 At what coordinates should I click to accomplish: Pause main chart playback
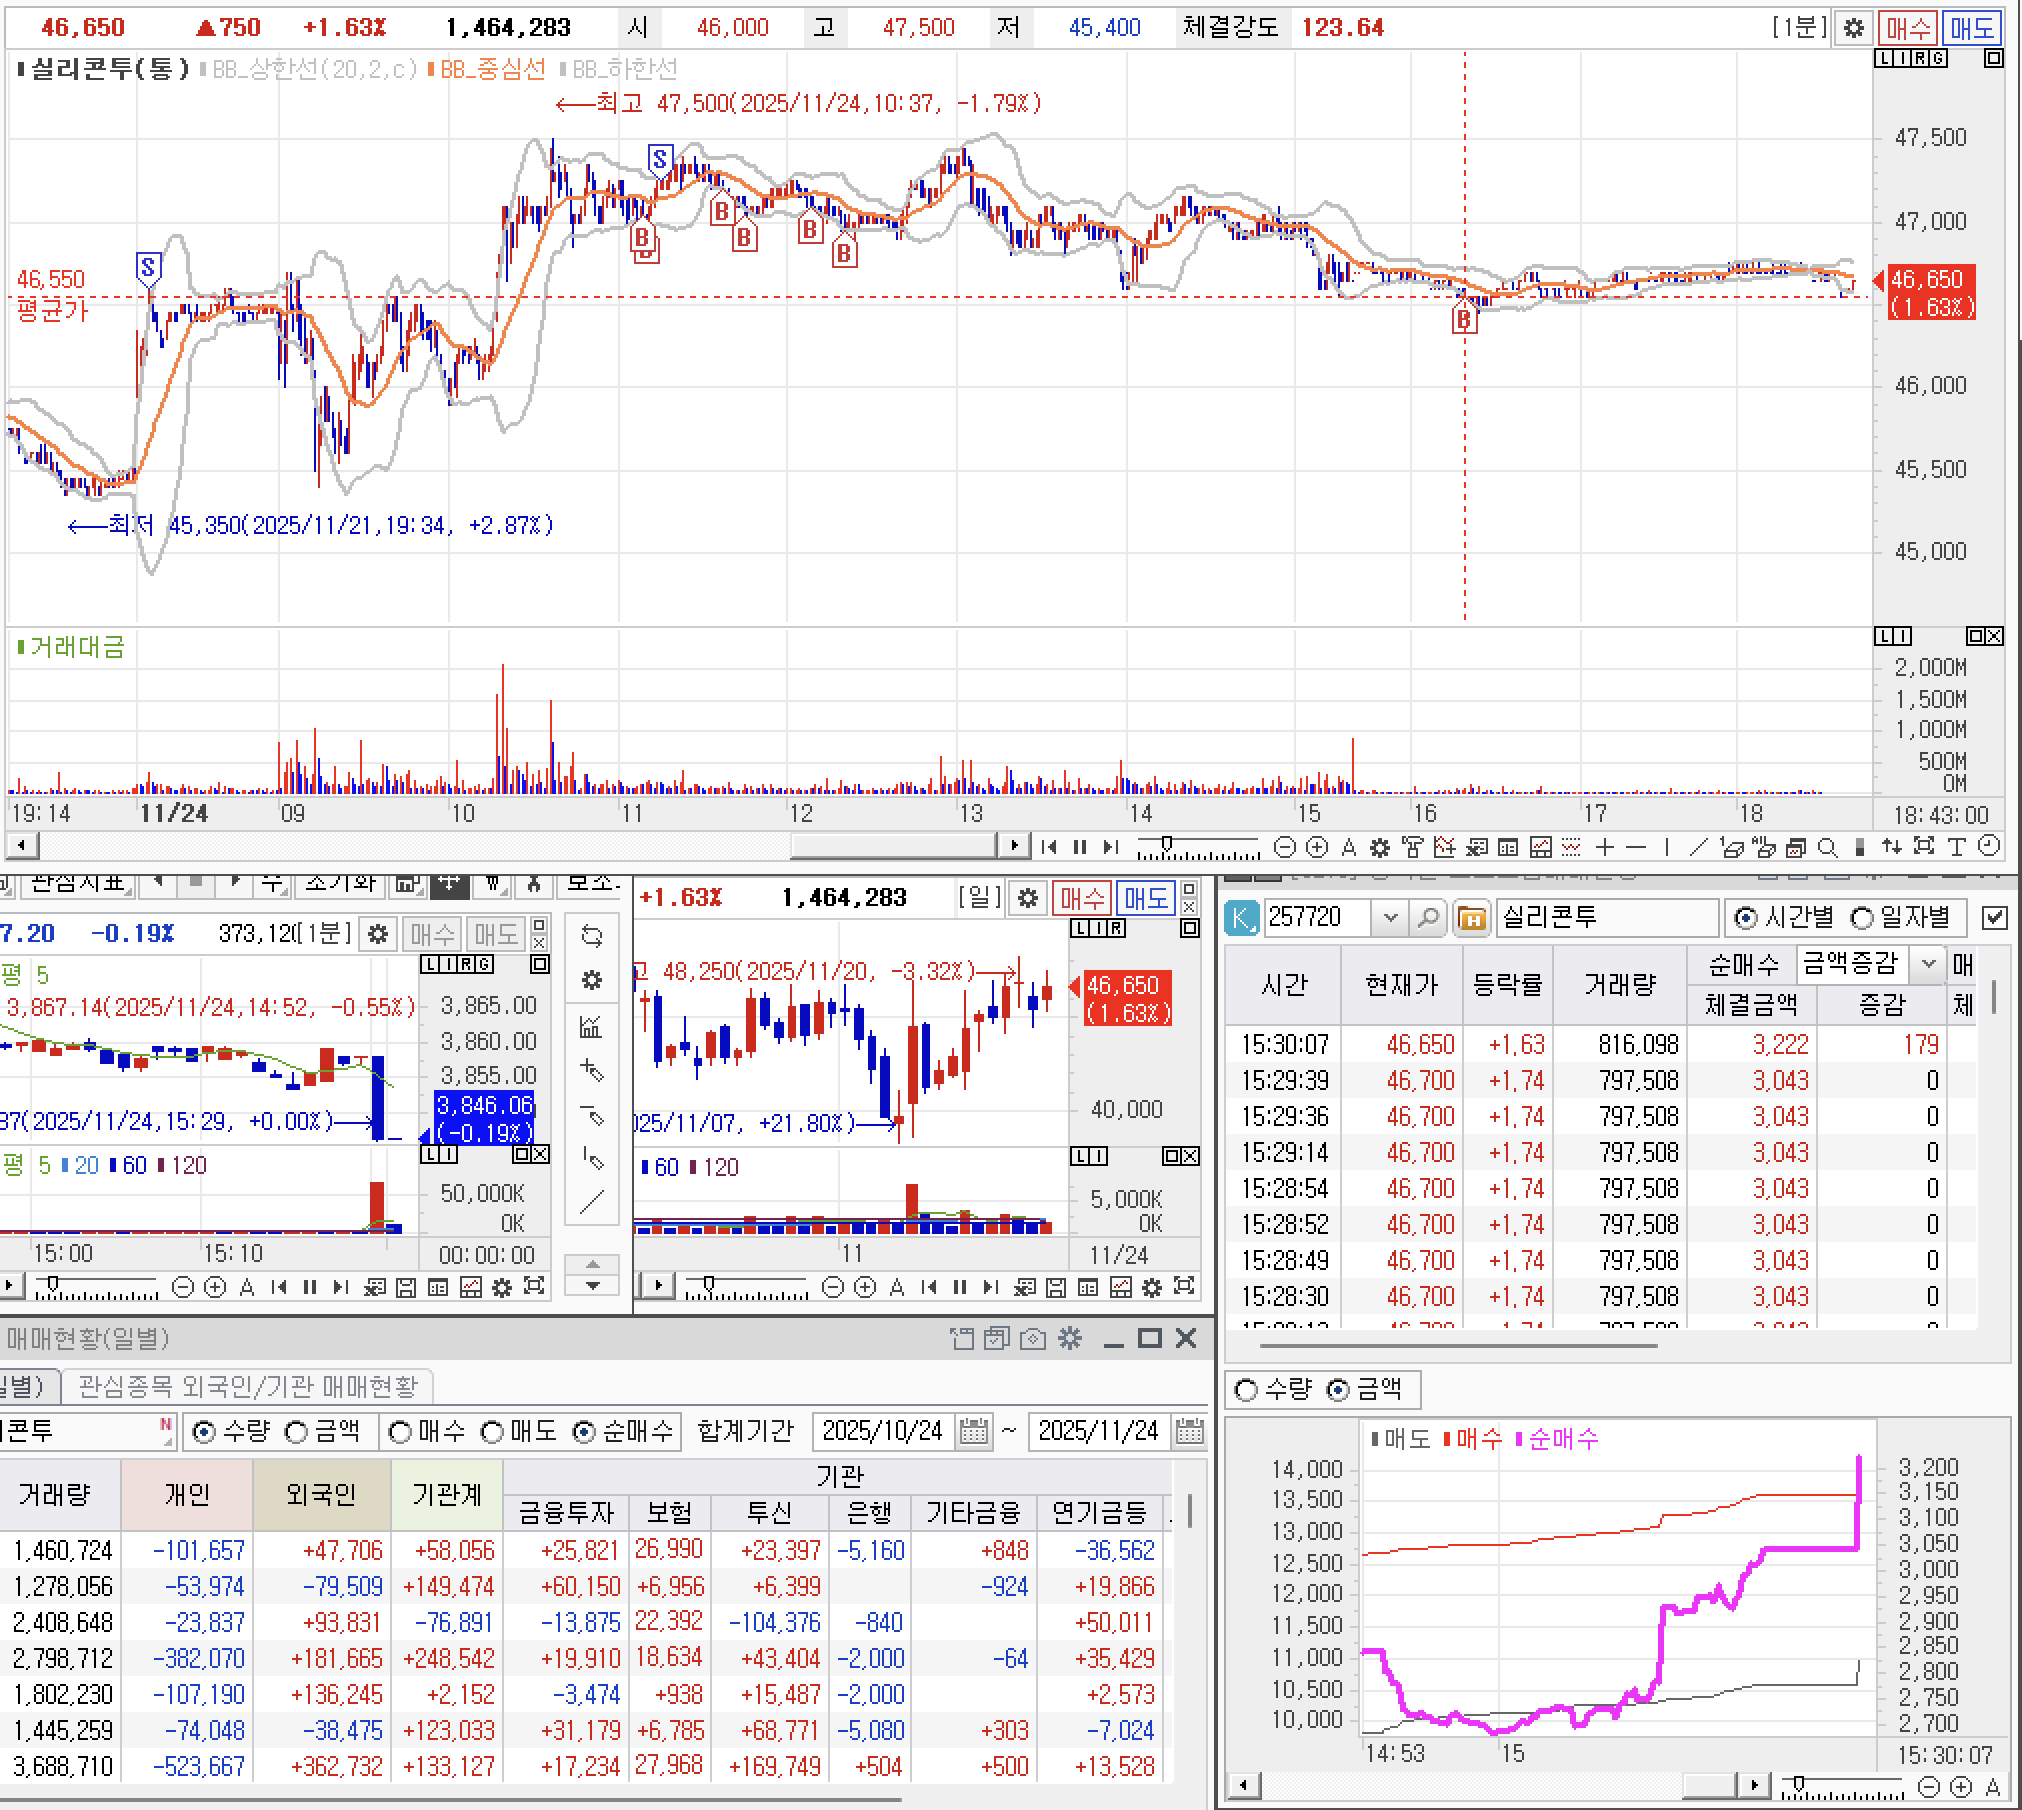click(1080, 847)
